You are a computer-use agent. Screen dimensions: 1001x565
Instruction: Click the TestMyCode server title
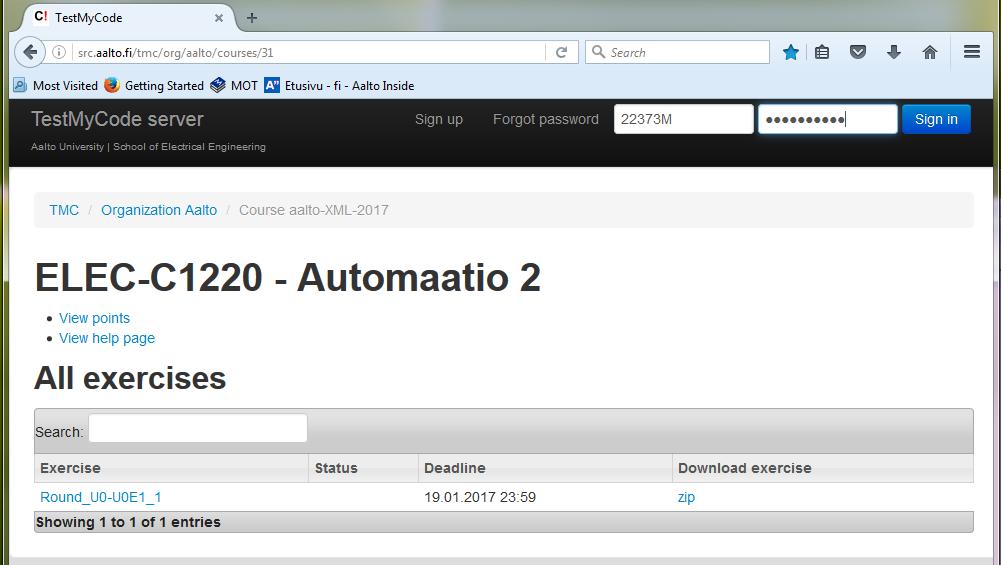click(117, 119)
